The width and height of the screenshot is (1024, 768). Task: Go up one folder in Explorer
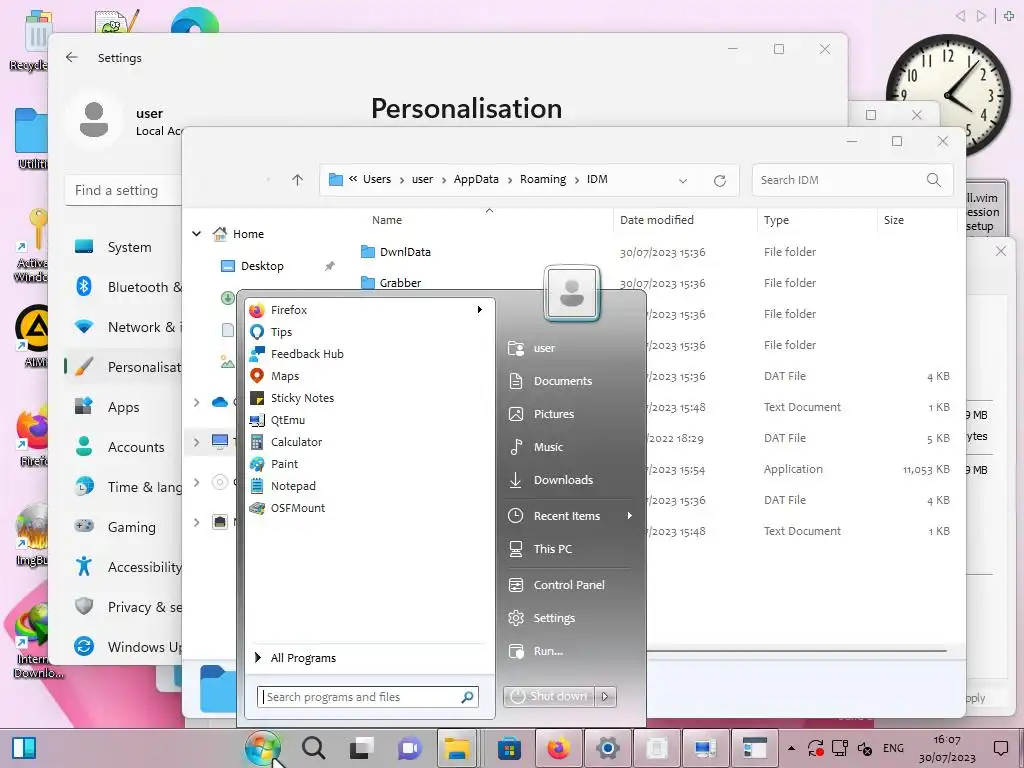pos(297,180)
